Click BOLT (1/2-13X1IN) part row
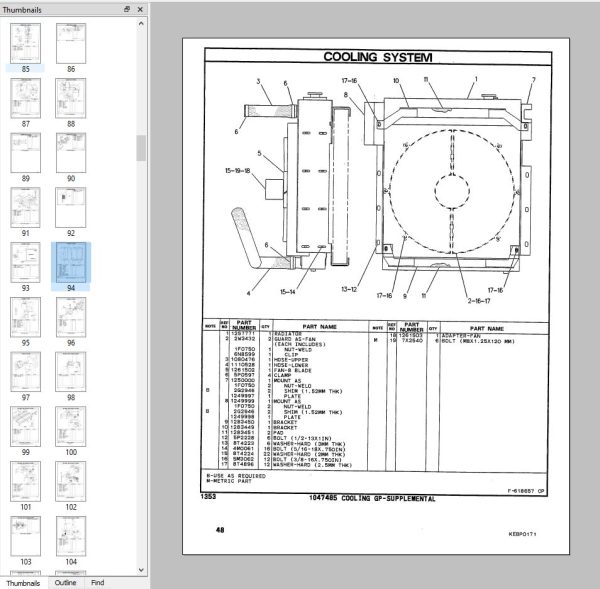This screenshot has width=600, height=589. [302, 438]
